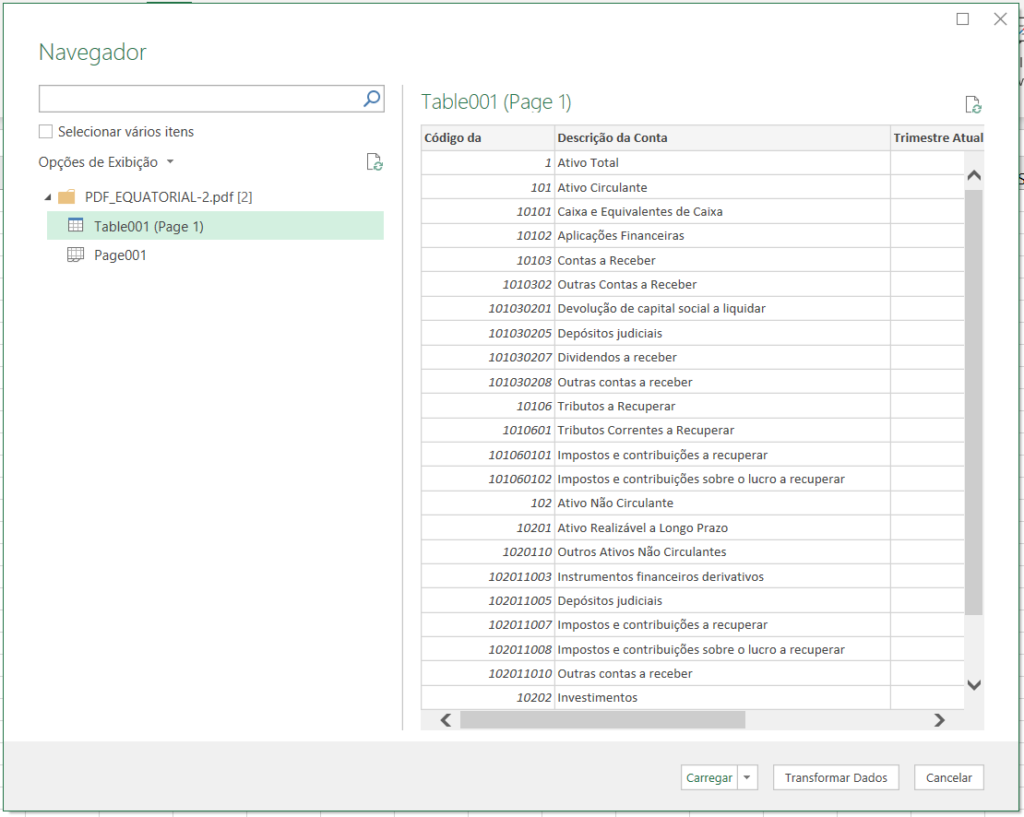Click Tributos Correntes a Recuperar cell
The height and width of the screenshot is (817, 1024).
pyautogui.click(x=722, y=430)
